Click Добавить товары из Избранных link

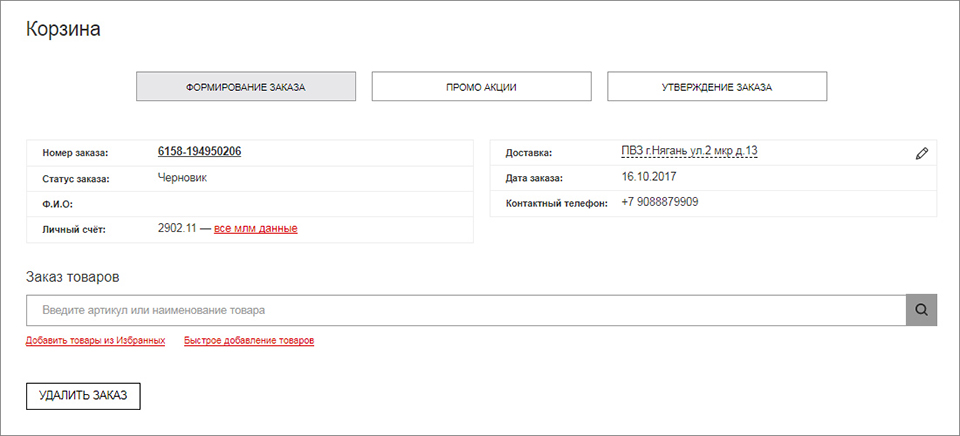point(96,340)
